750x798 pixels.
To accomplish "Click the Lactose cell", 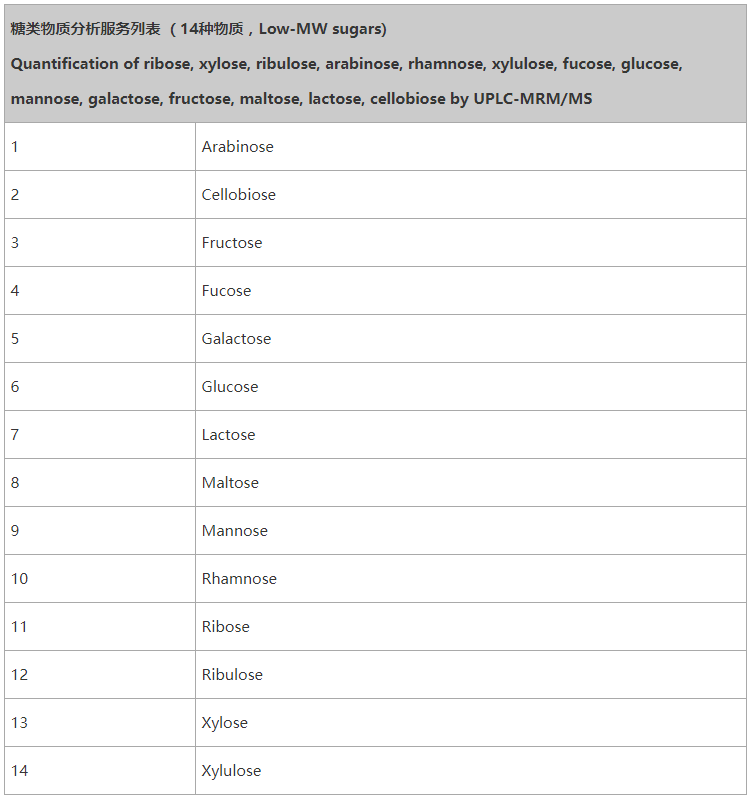I will point(471,435).
